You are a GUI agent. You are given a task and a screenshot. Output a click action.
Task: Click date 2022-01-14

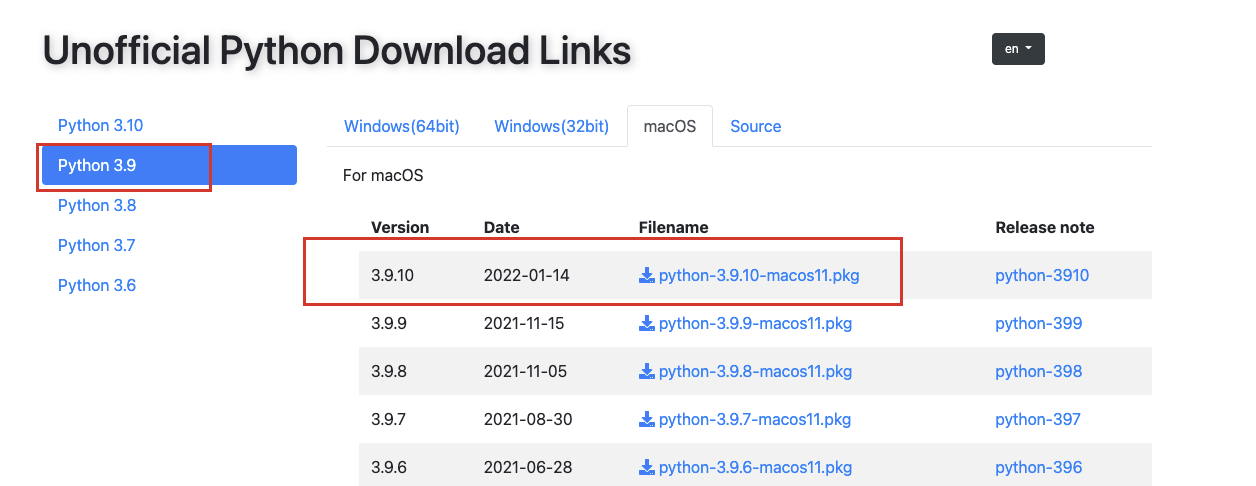(x=526, y=275)
